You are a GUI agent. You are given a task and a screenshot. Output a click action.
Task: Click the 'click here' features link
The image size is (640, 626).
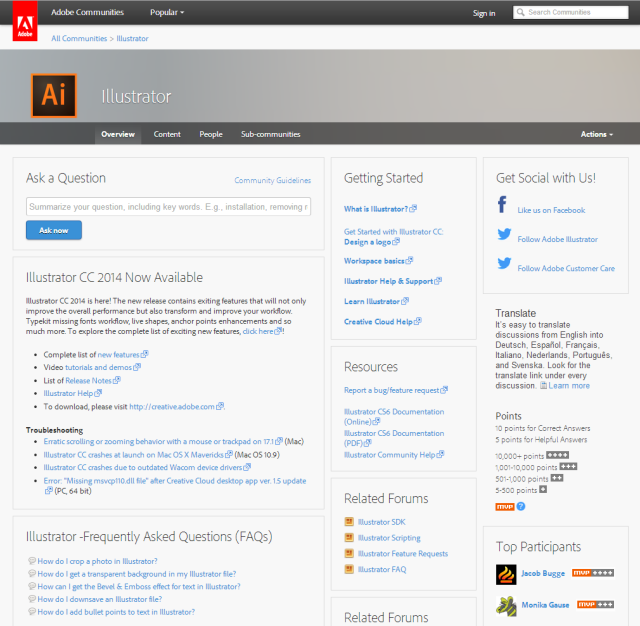(262, 331)
